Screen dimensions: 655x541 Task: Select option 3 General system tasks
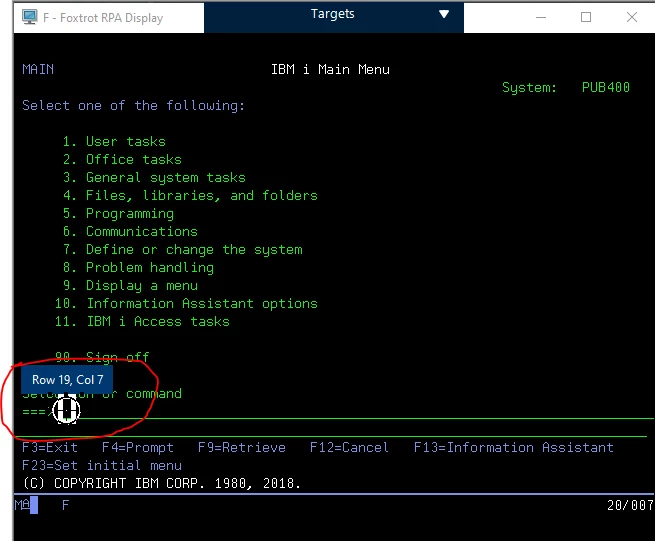[x=154, y=177]
